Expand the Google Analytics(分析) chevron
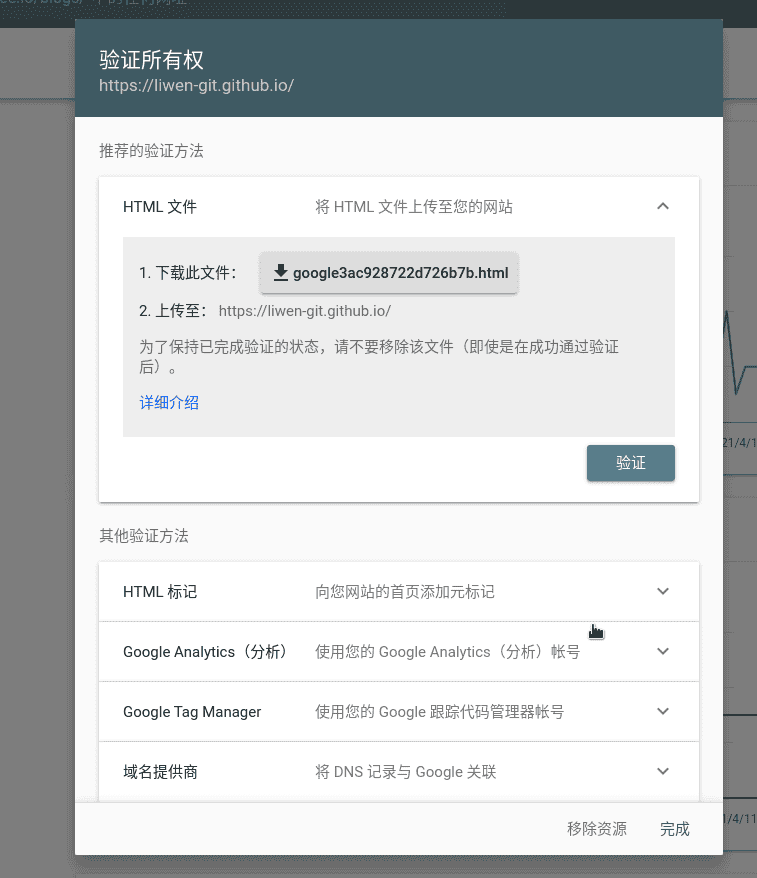Screen dimensions: 757x878 [663, 651]
